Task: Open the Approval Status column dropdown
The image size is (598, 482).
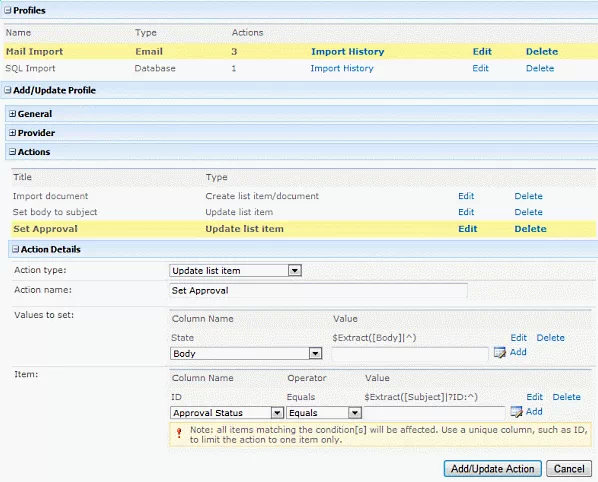Action: [x=277, y=413]
